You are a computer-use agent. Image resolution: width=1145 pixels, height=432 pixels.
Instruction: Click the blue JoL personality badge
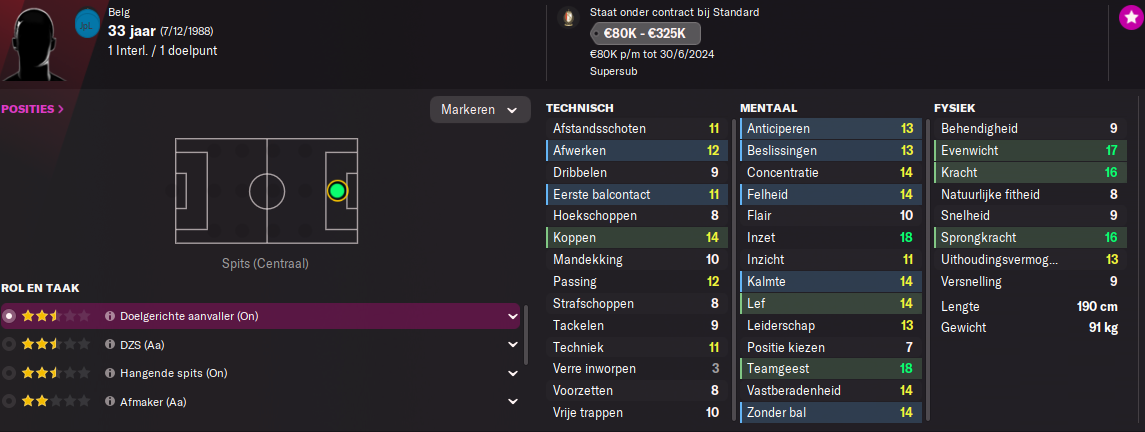coord(87,24)
